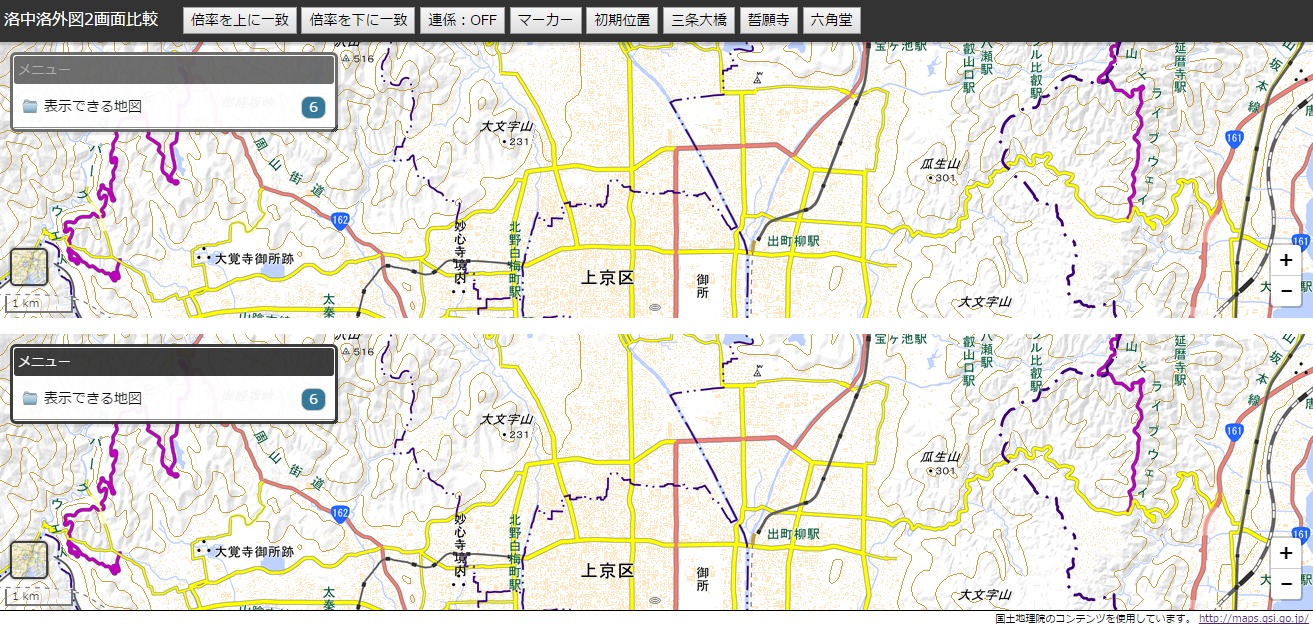Open the upper map メニュー header
This screenshot has height=643, width=1313.
coord(173,70)
